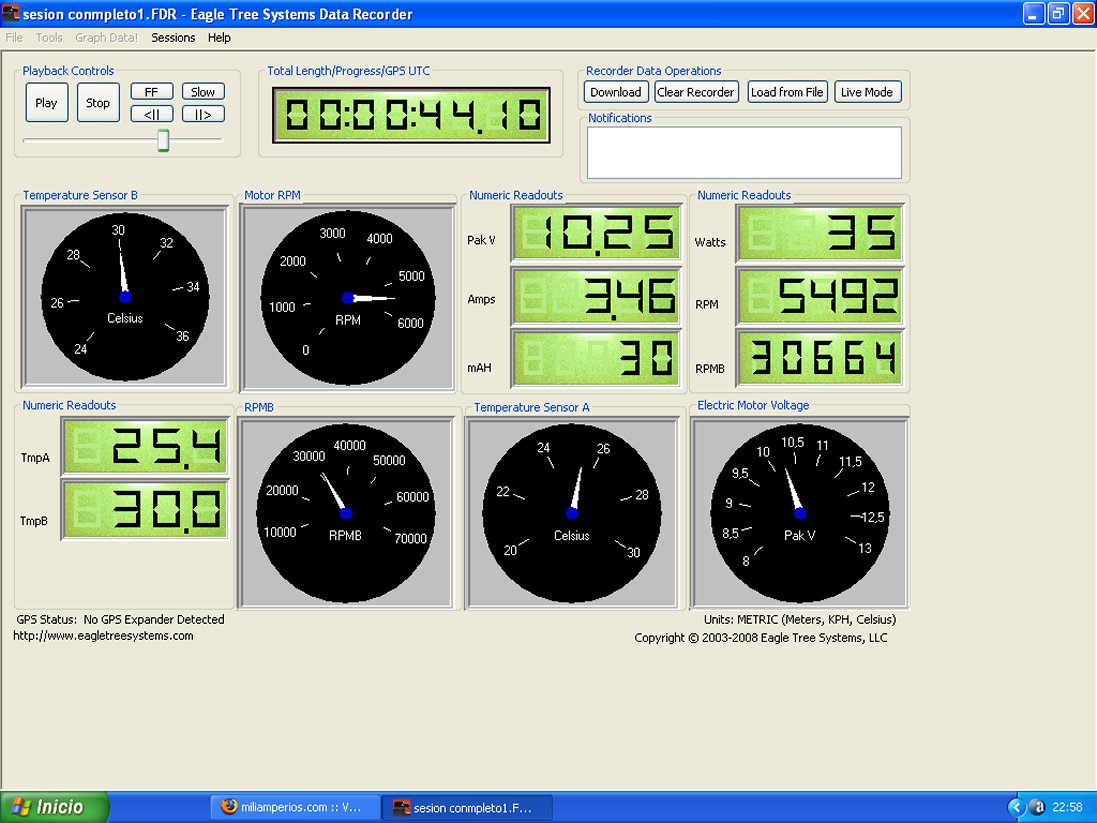The width and height of the screenshot is (1097, 823).
Task: Click the Temperature Sensor B gauge
Action: (125, 297)
